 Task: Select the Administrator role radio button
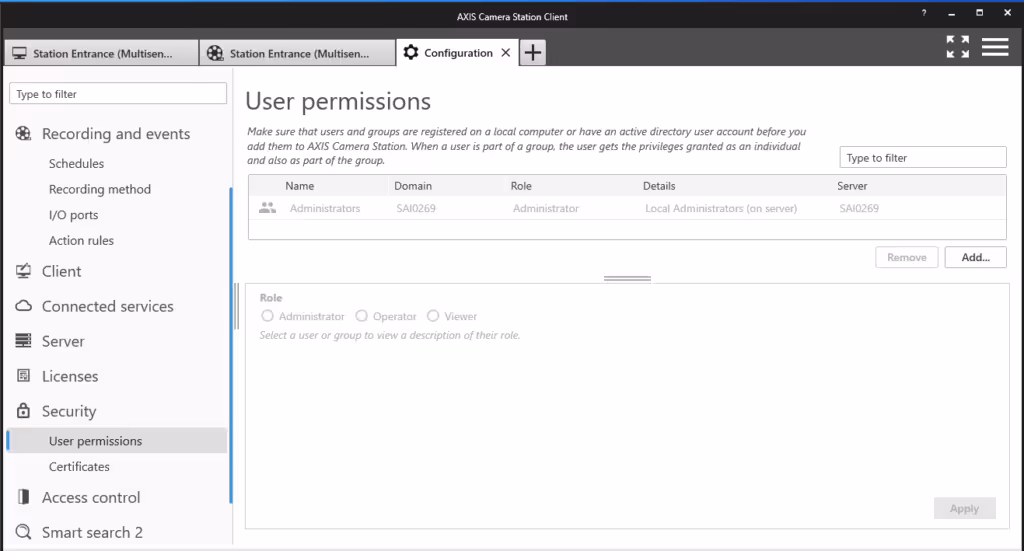coord(267,316)
